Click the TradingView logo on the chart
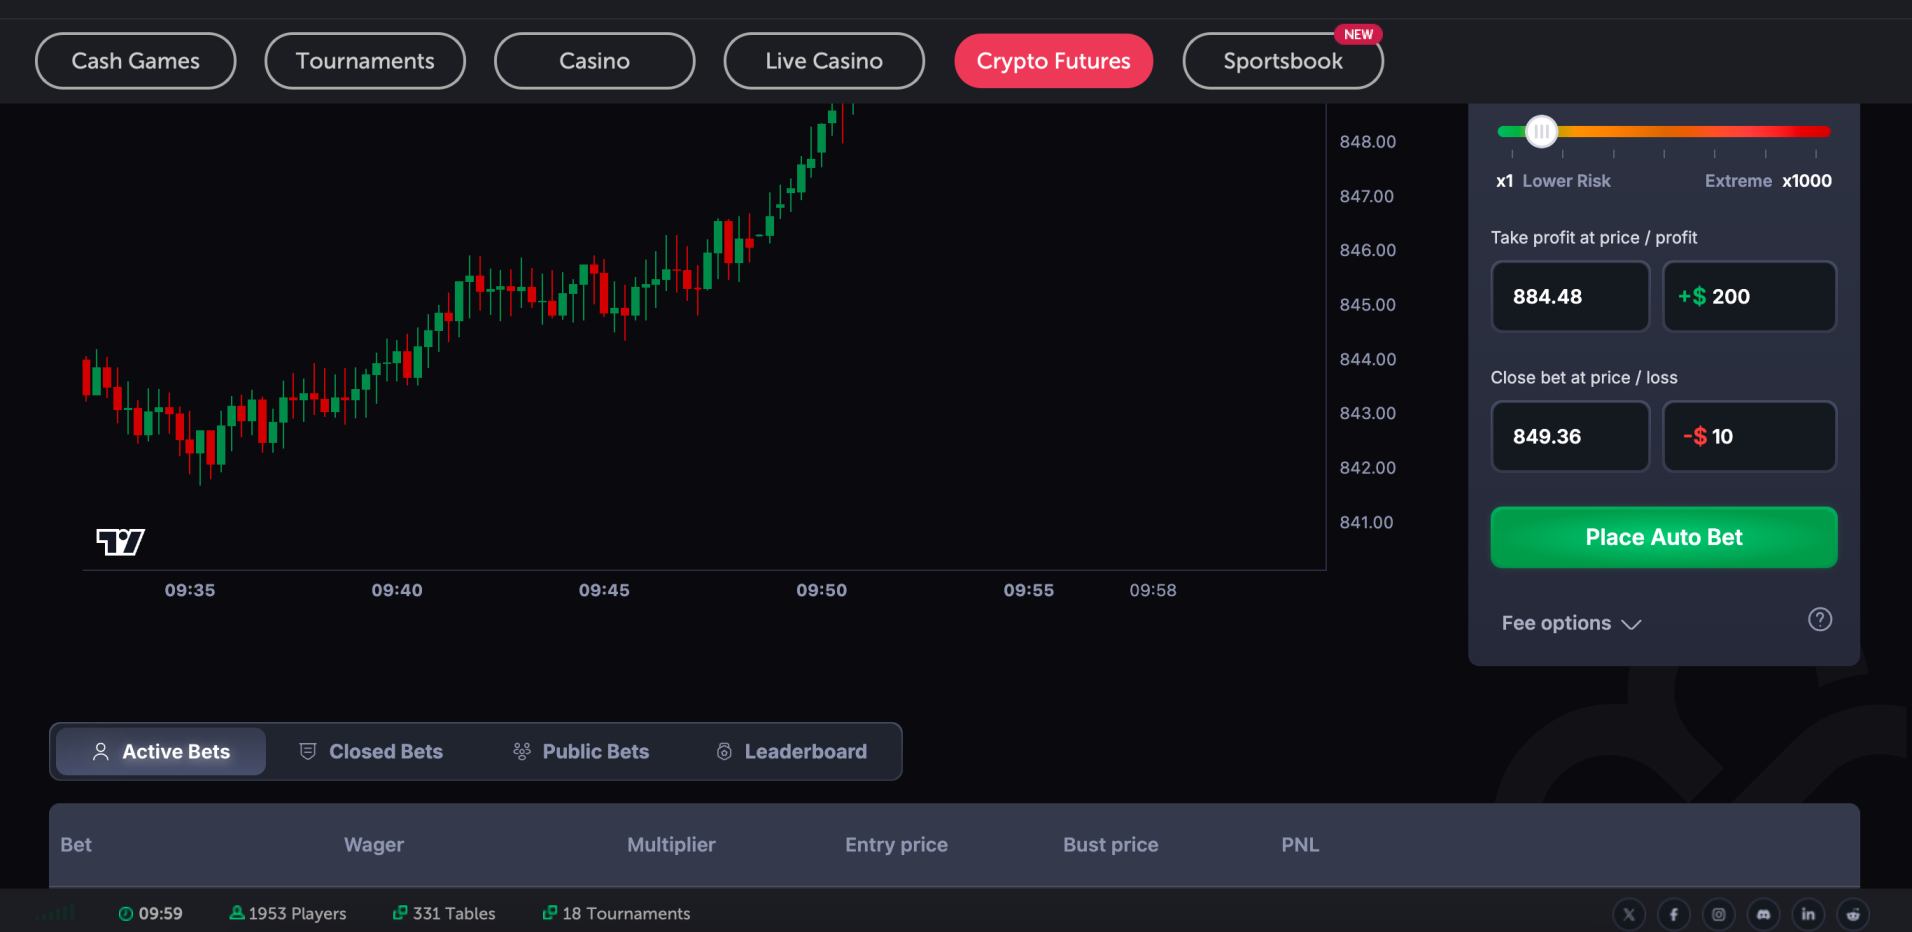The width and height of the screenshot is (1912, 932). (x=119, y=541)
